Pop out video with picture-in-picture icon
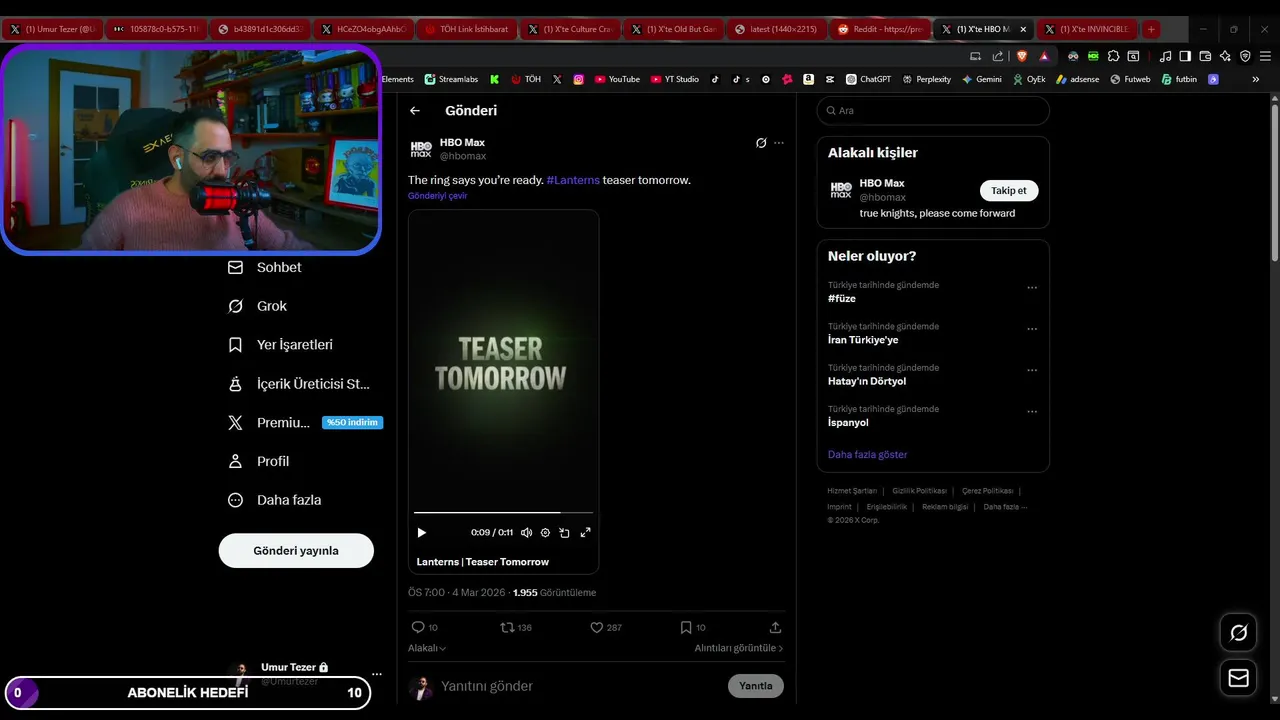Image resolution: width=1280 pixels, height=720 pixels. (x=564, y=533)
